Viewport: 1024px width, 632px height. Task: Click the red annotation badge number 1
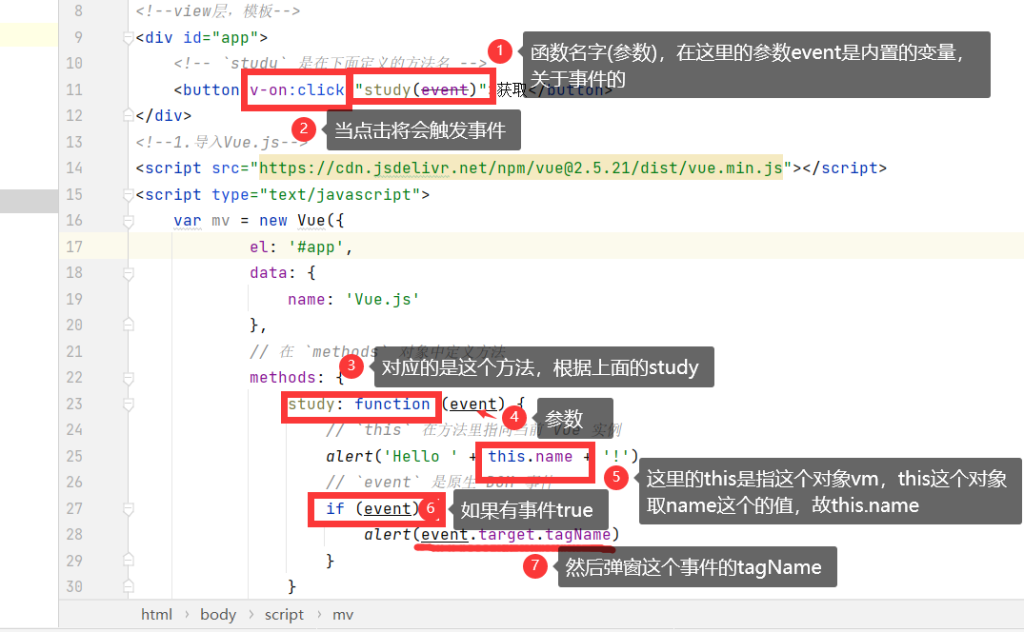point(499,51)
